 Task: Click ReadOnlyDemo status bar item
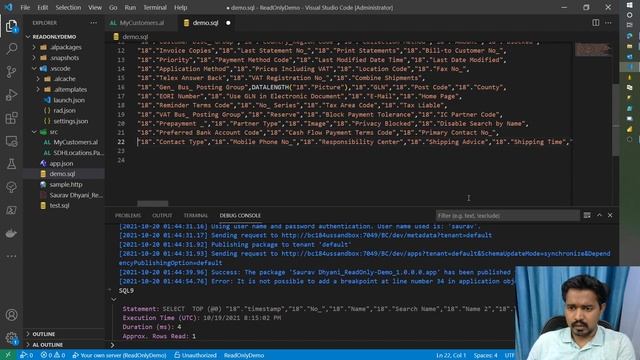pos(244,355)
